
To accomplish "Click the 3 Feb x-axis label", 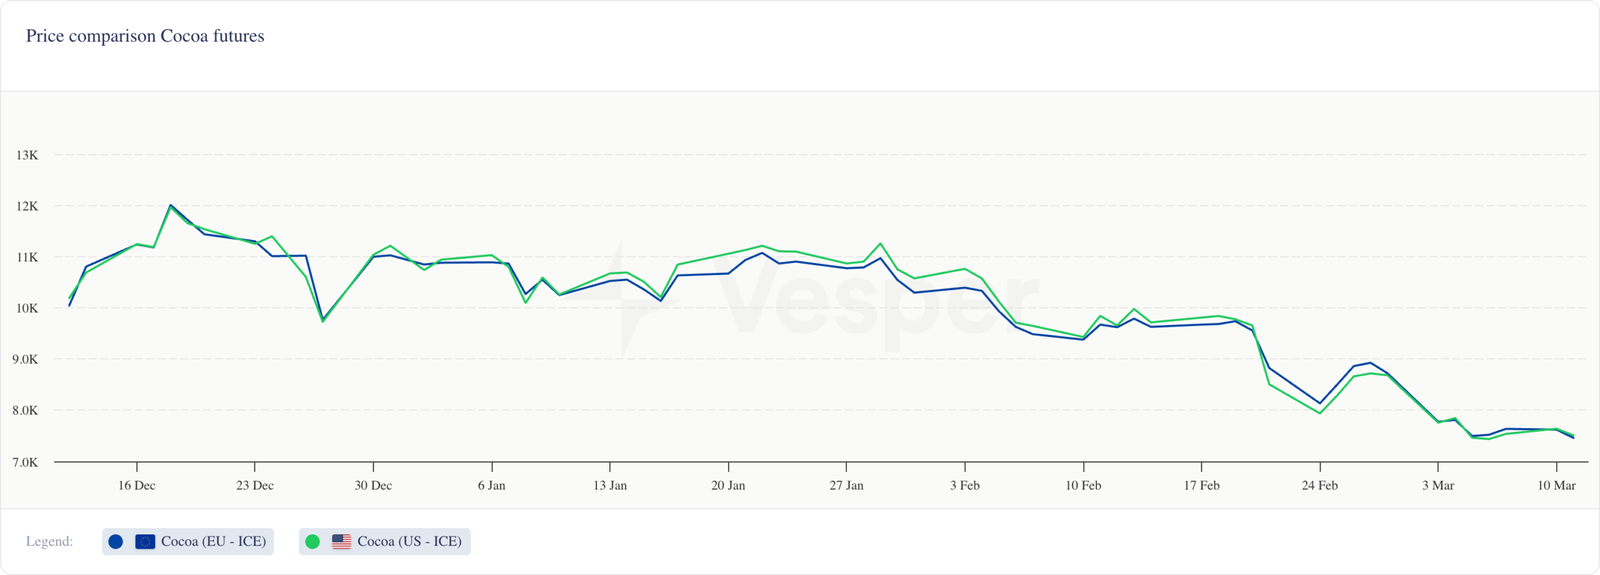I will (965, 486).
